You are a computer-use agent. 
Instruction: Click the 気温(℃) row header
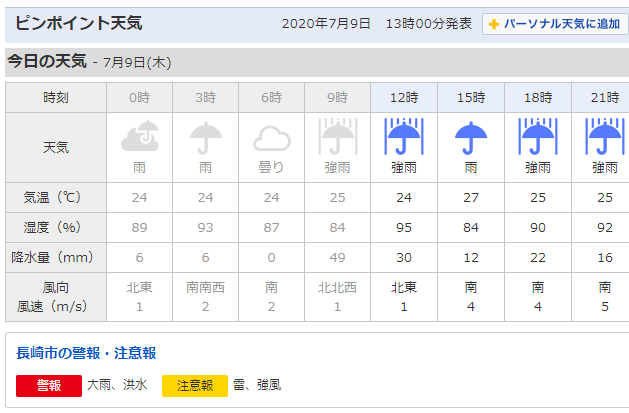(x=56, y=197)
